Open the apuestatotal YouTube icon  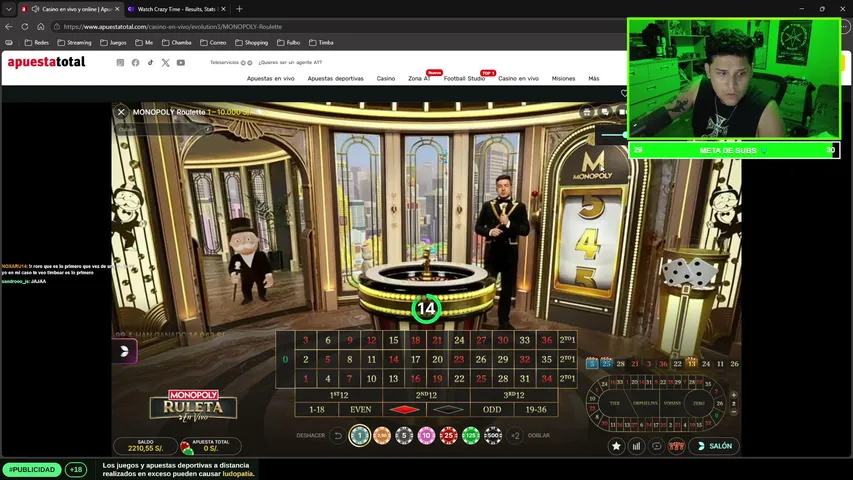(181, 63)
